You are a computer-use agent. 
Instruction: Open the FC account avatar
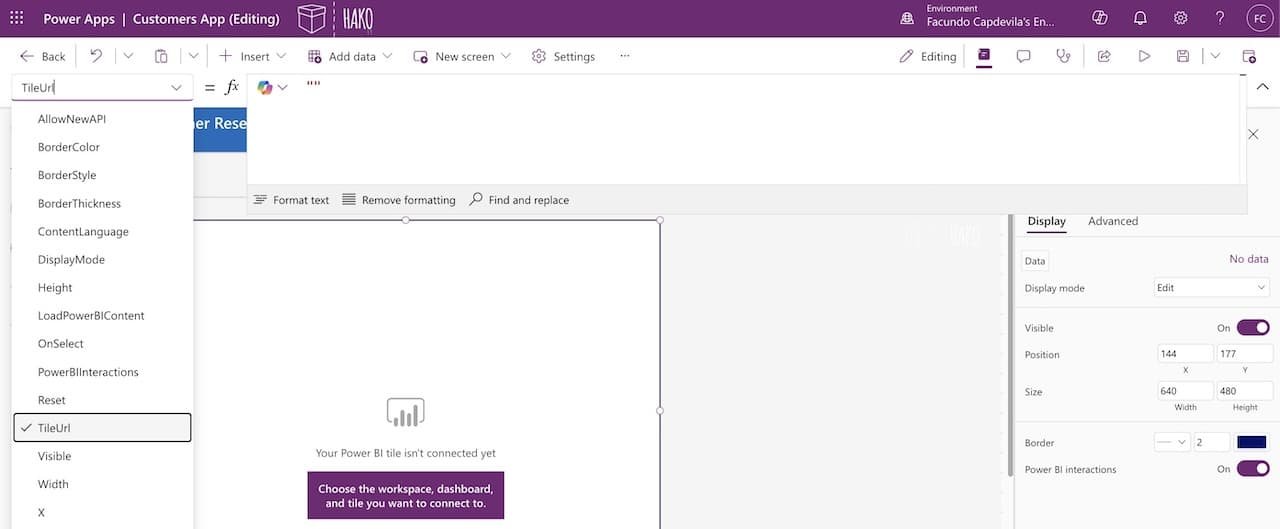[1258, 18]
